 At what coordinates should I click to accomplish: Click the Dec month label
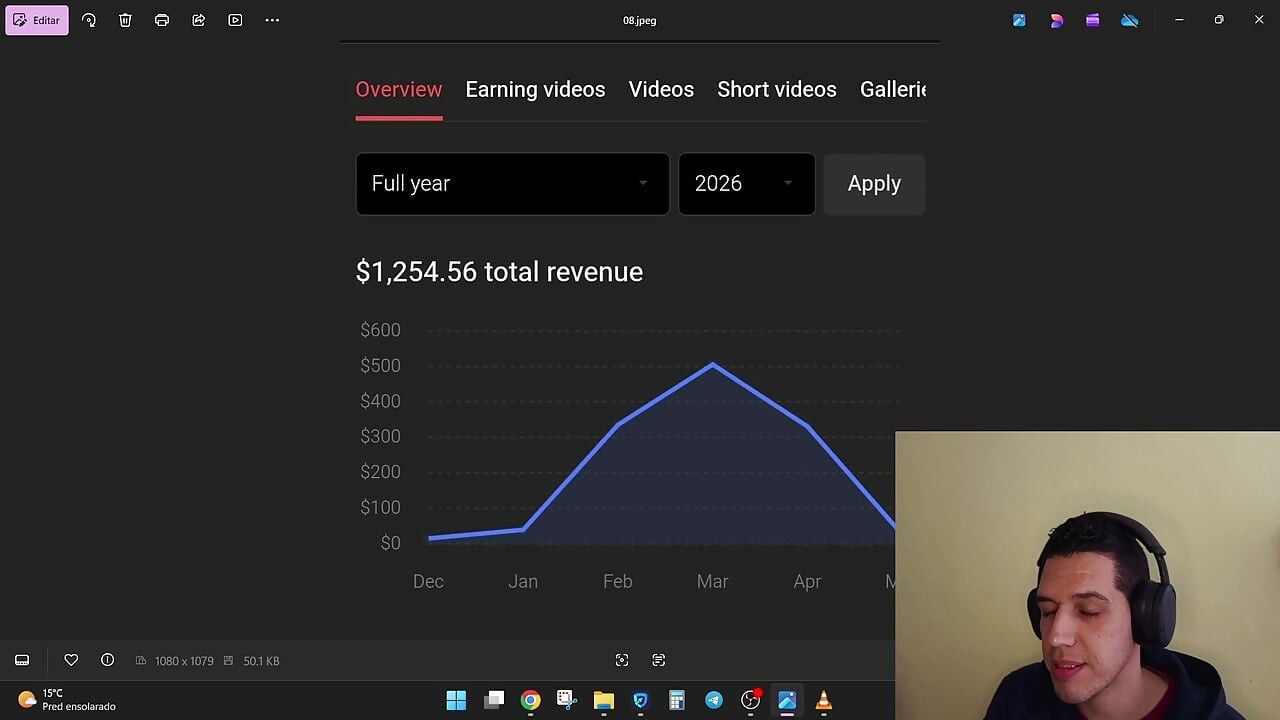point(428,581)
